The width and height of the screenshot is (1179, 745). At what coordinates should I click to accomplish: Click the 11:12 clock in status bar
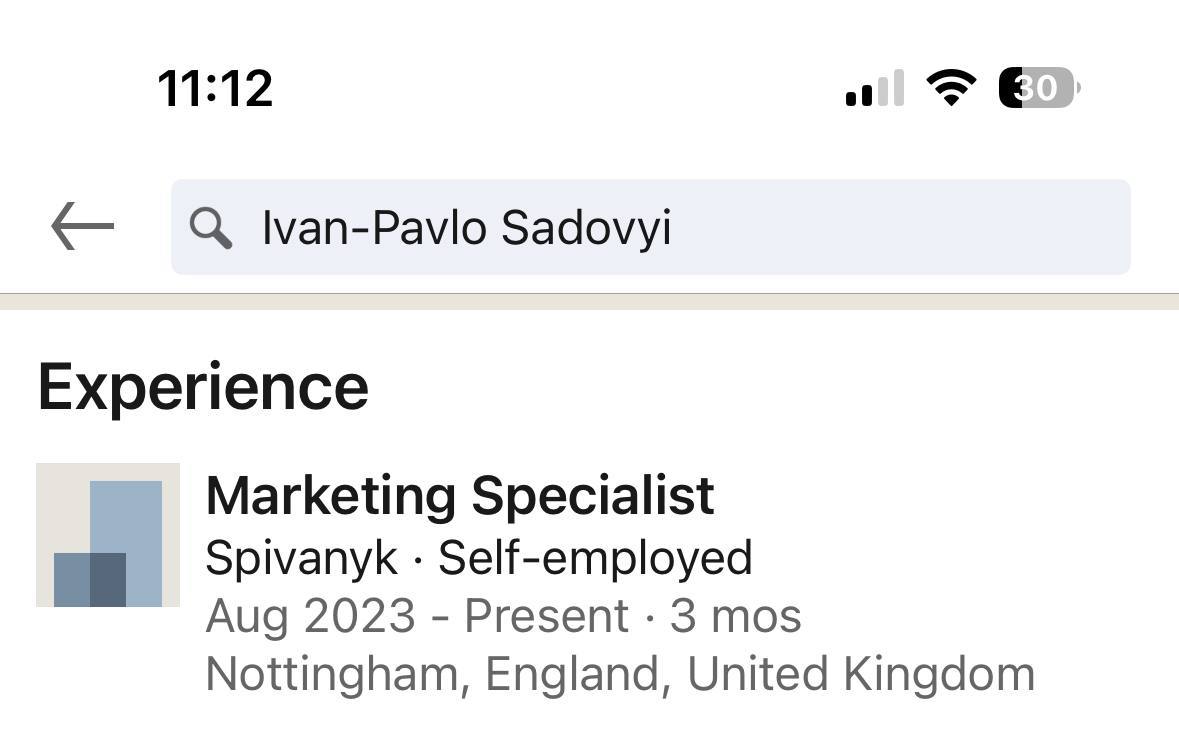tap(215, 88)
